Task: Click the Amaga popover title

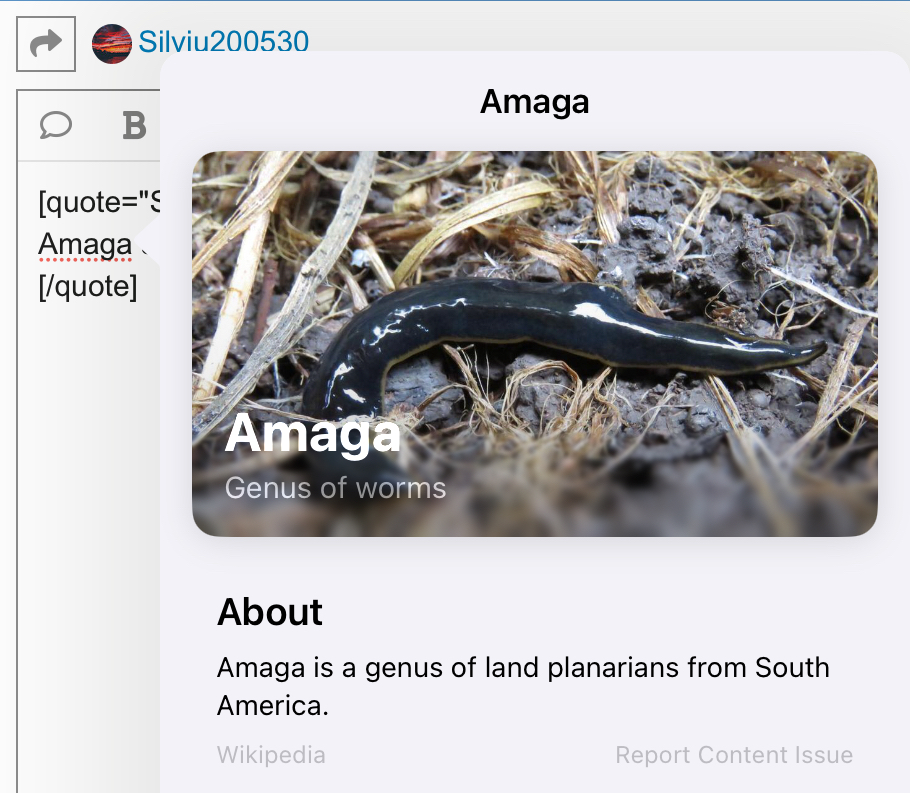Action: [535, 102]
